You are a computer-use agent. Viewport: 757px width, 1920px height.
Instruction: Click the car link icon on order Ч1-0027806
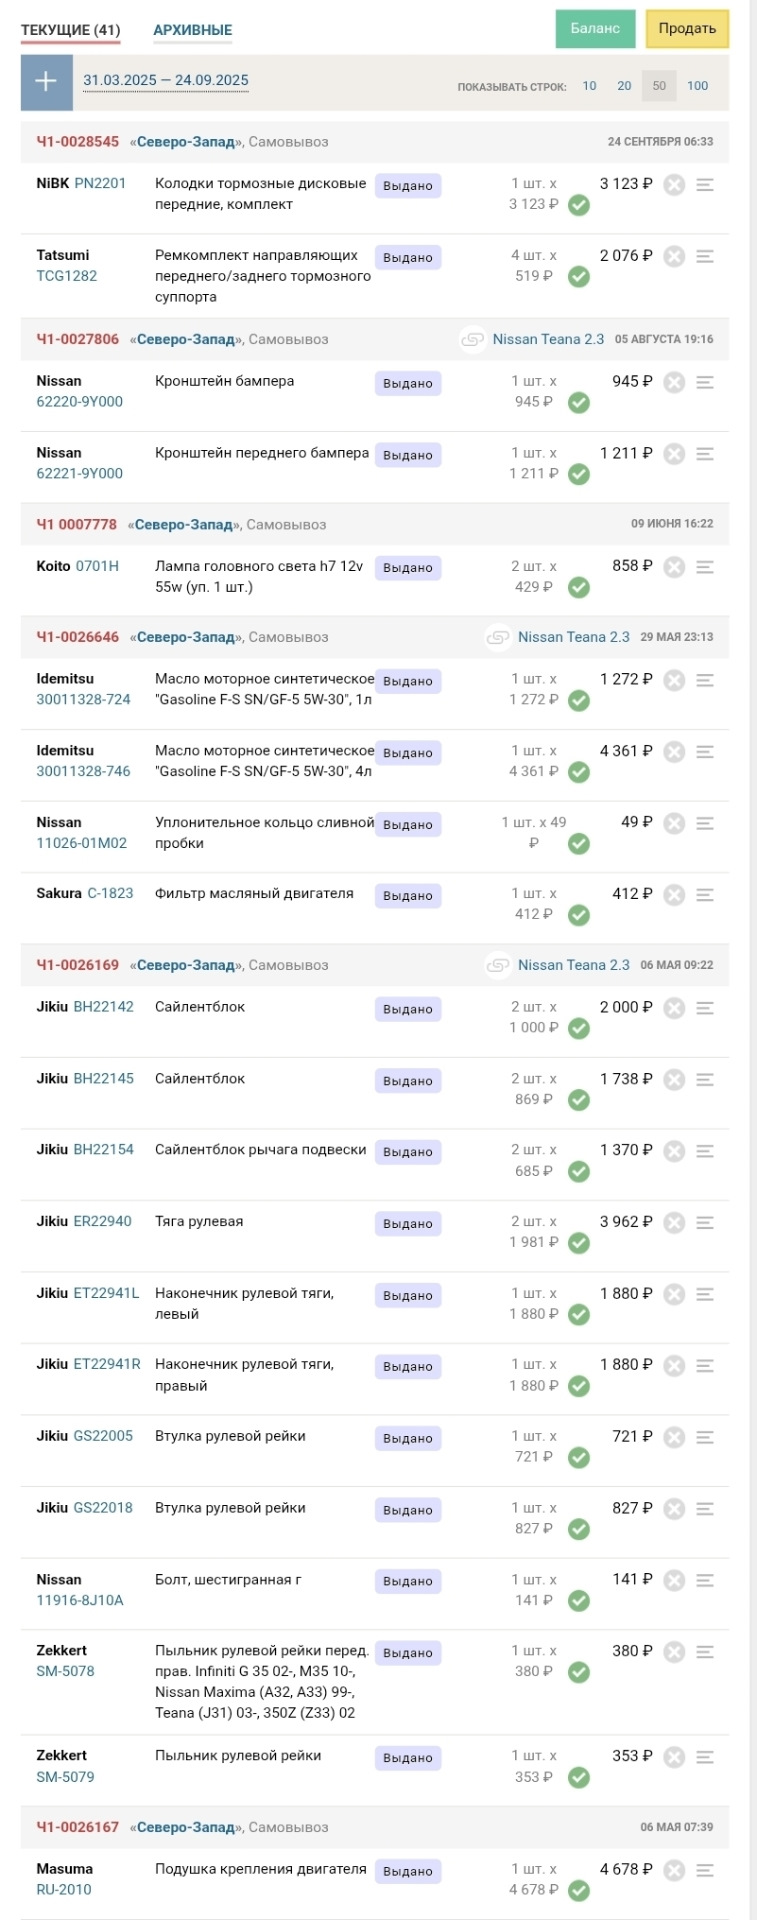[472, 340]
